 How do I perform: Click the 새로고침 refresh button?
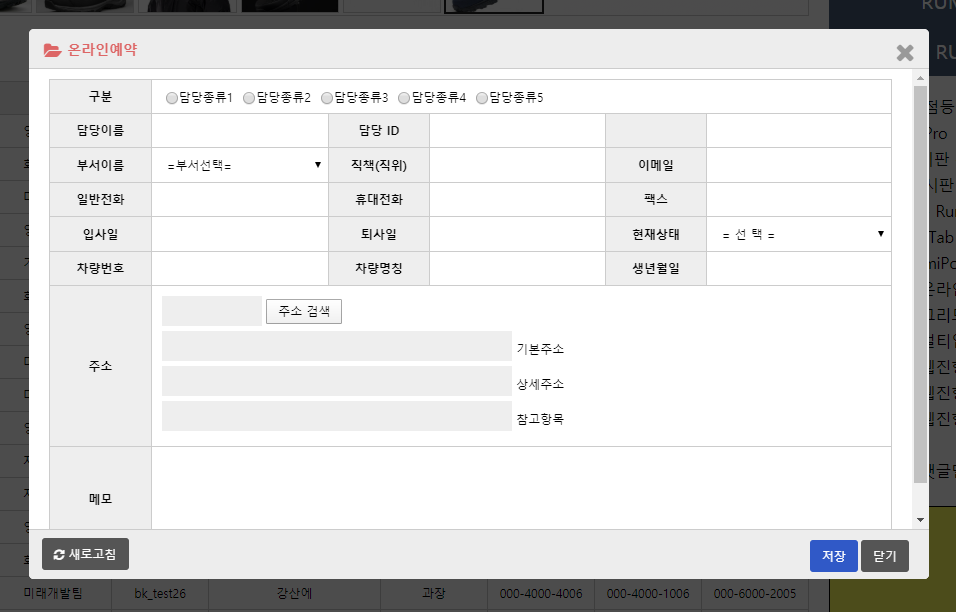pos(85,554)
